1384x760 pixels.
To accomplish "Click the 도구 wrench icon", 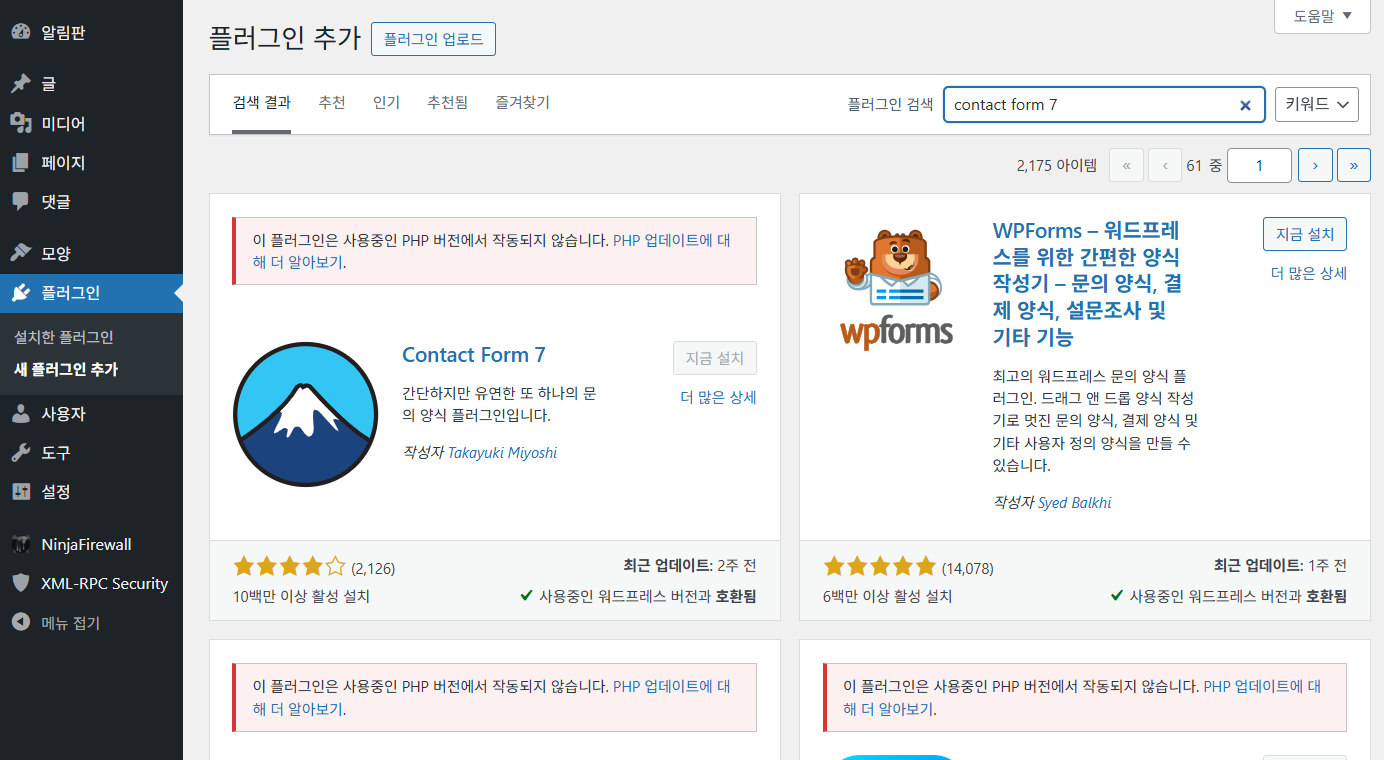I will [x=21, y=452].
